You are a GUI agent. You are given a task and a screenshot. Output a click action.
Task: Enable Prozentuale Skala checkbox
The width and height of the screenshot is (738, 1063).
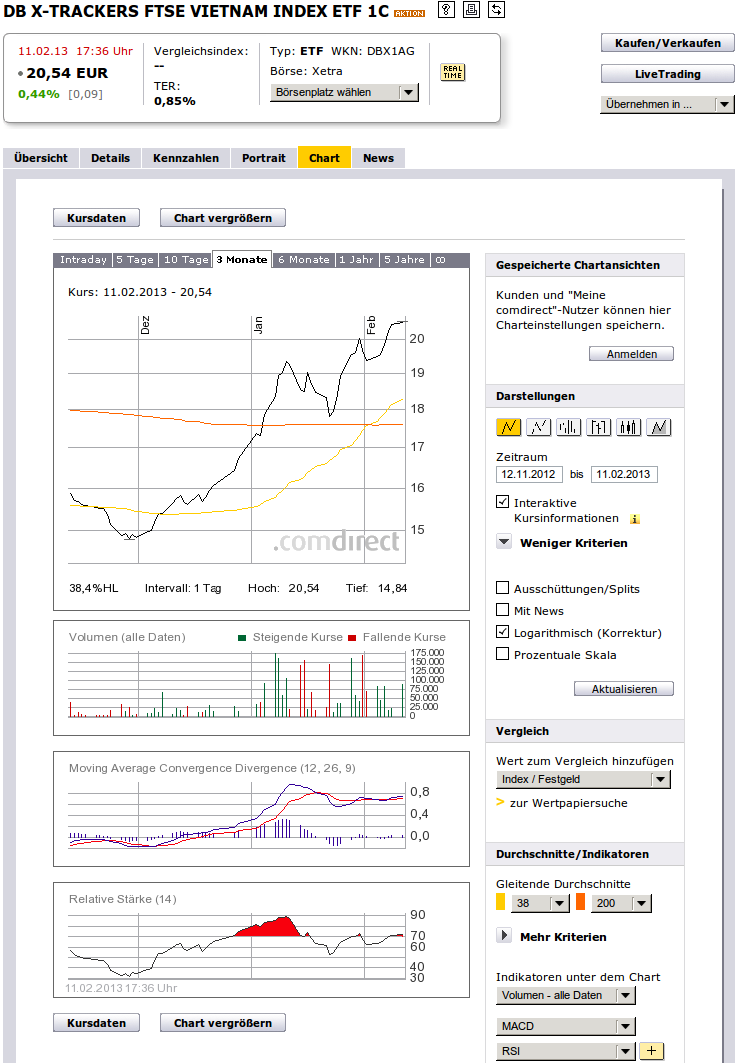502,654
